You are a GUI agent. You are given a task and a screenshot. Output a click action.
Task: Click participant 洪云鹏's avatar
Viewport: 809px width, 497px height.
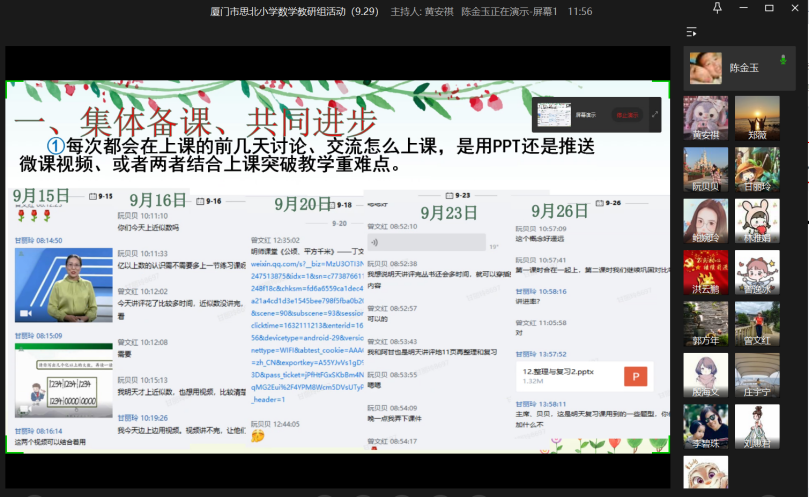point(706,272)
